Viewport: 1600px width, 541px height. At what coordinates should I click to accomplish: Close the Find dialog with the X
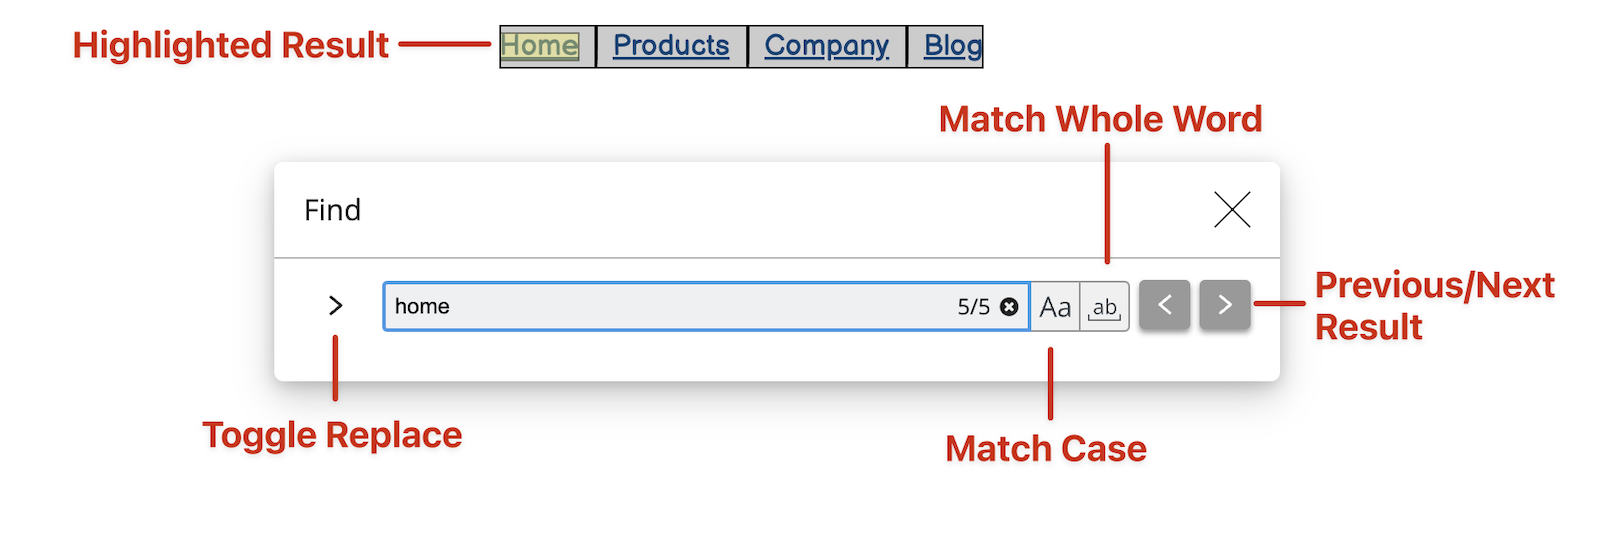pos(1232,210)
